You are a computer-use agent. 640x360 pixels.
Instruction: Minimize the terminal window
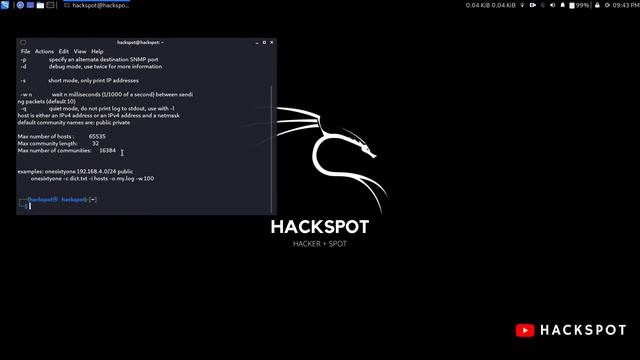257,42
